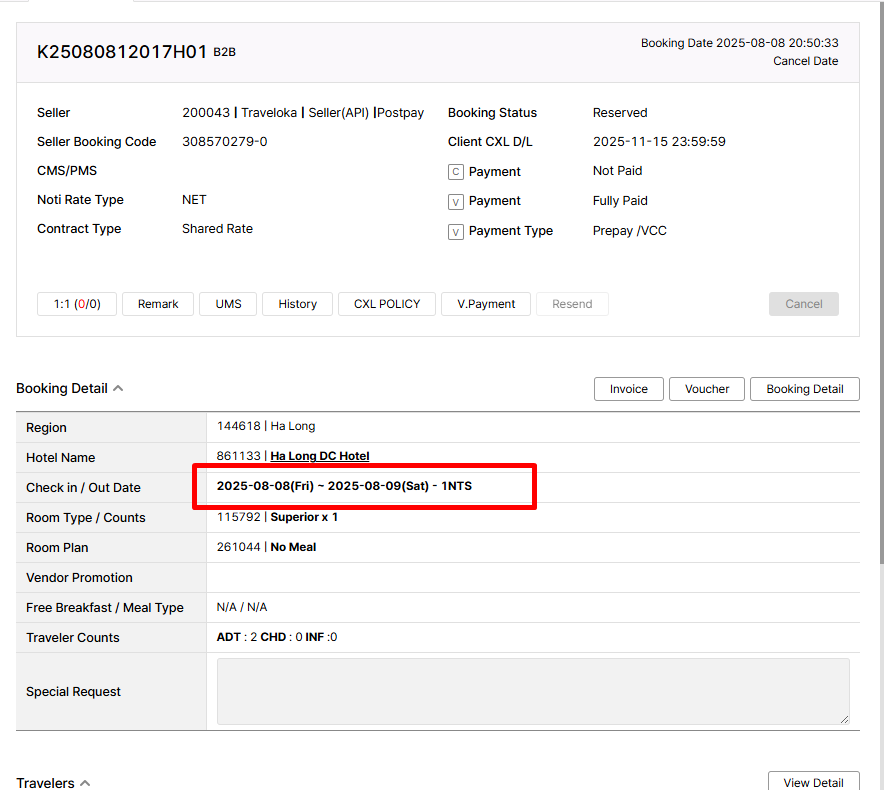The height and width of the screenshot is (790, 884).
Task: Click the C badge beside Payment
Action: 456,172
